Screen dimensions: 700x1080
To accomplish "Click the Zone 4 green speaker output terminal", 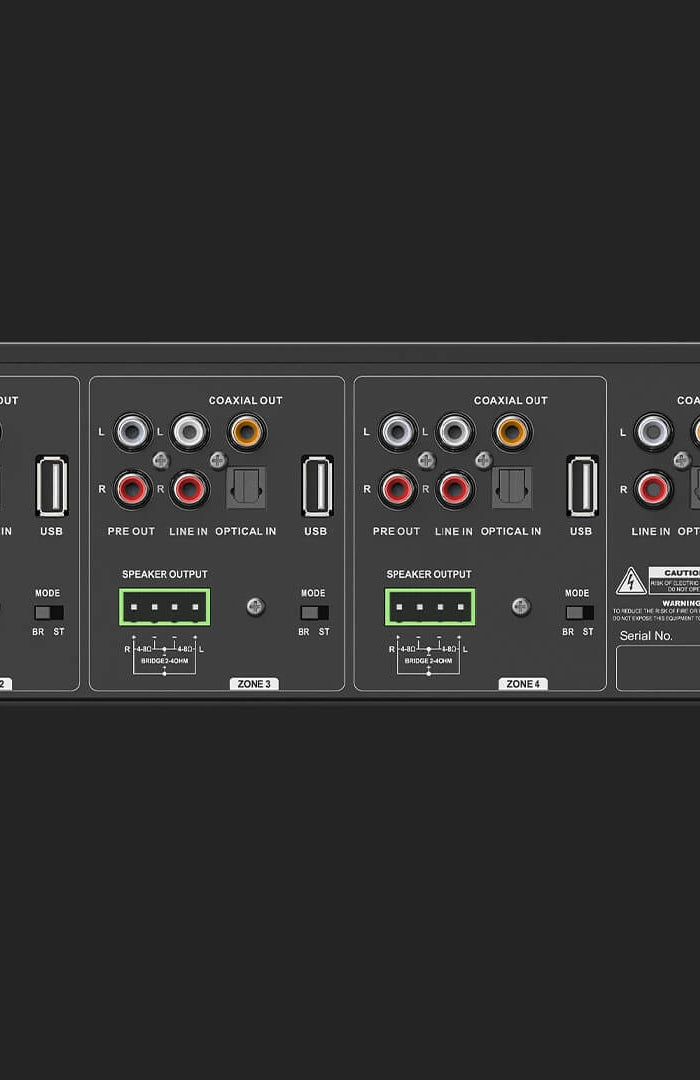I will pos(430,607).
